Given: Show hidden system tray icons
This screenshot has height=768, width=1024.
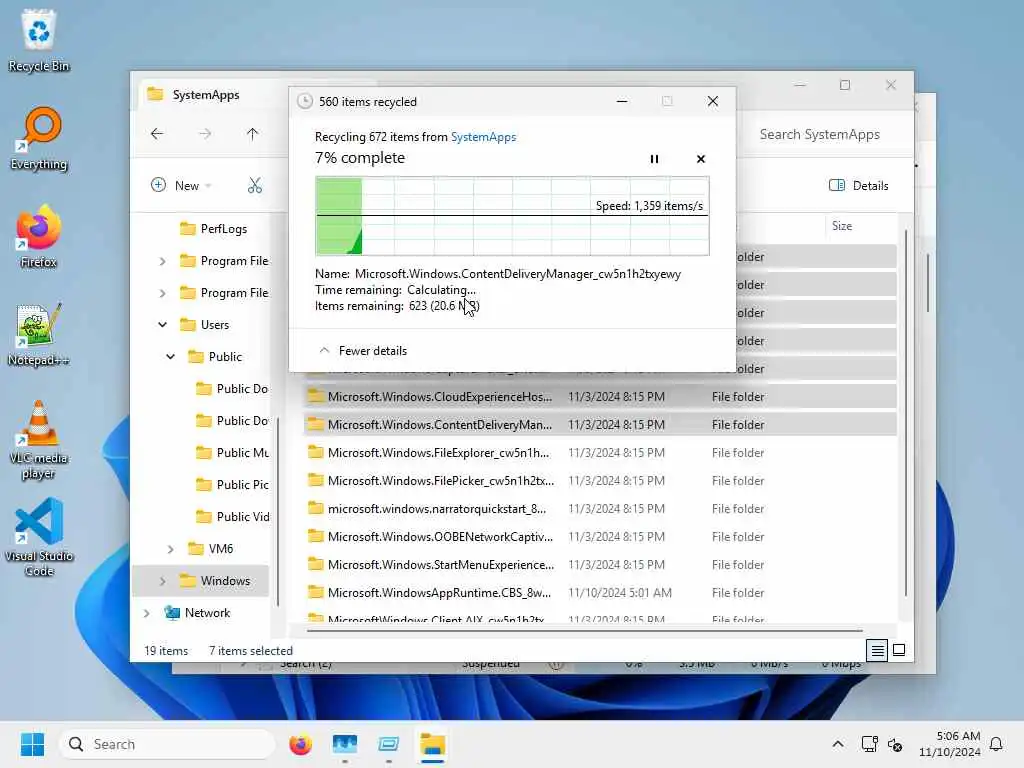Looking at the screenshot, I should click(x=838, y=744).
